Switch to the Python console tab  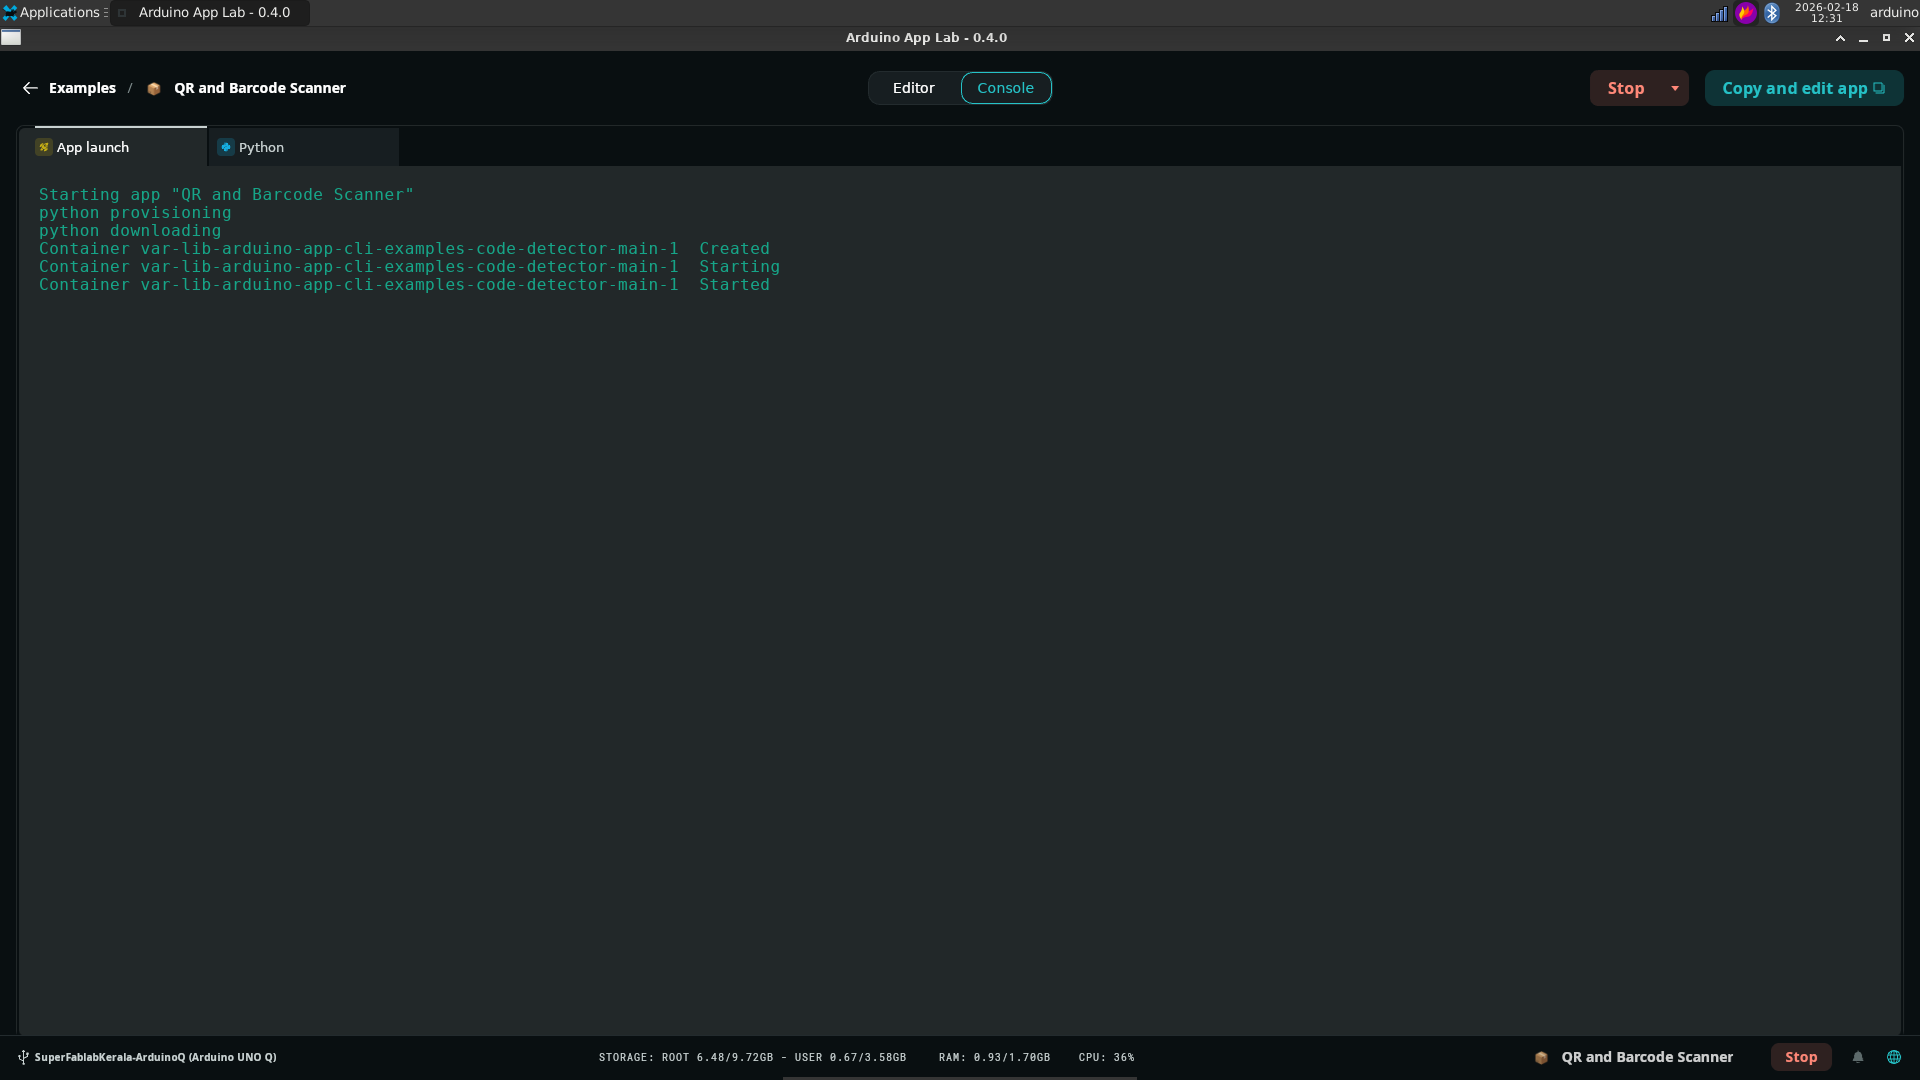click(x=261, y=147)
